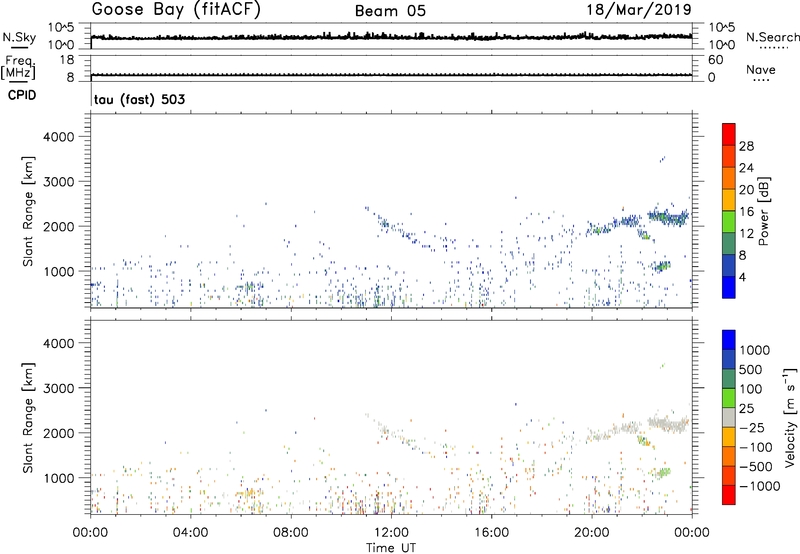800x554 pixels.
Task: Click the '-1000' label on the velocity colorbar
Action: (760, 486)
